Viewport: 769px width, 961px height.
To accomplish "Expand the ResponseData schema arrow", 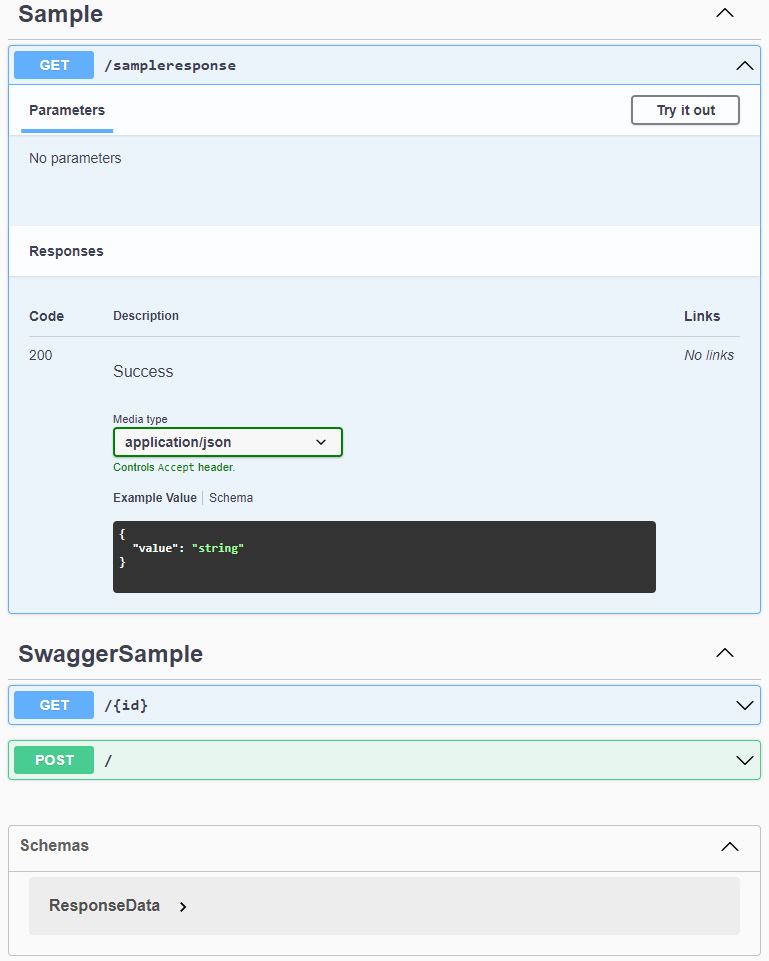I will pyautogui.click(x=183, y=906).
